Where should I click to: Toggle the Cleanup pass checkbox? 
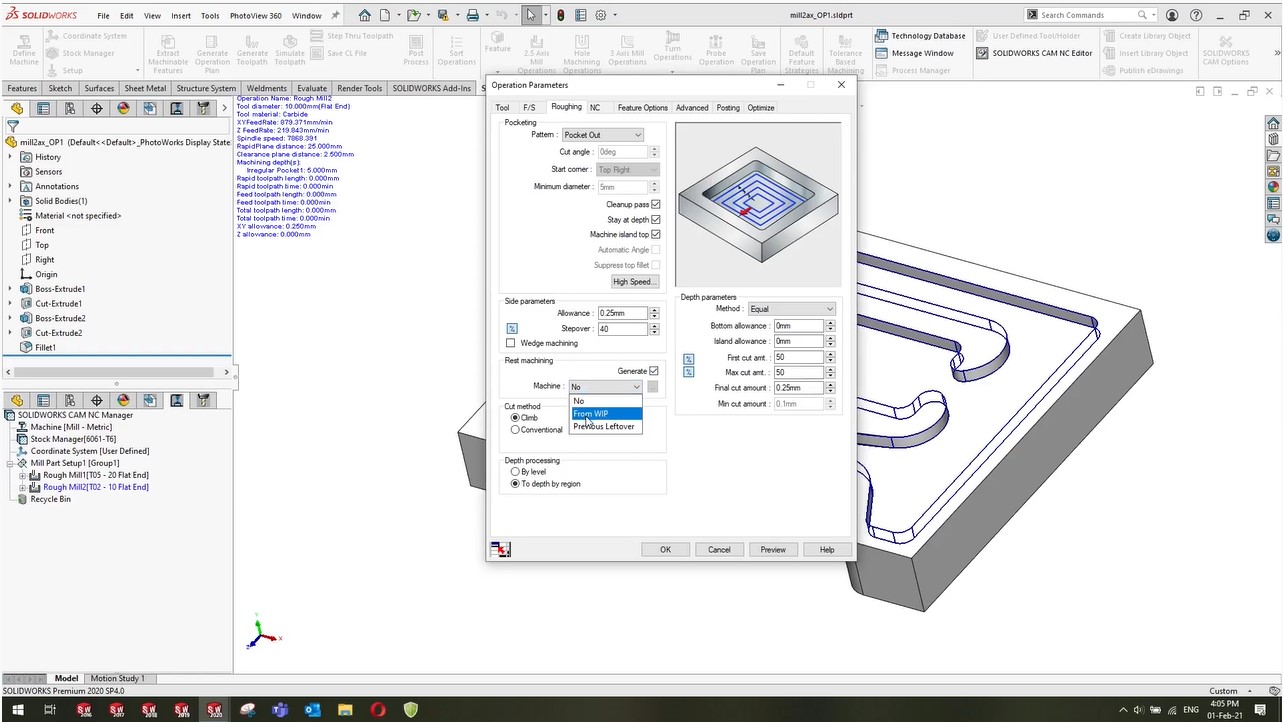tap(656, 205)
